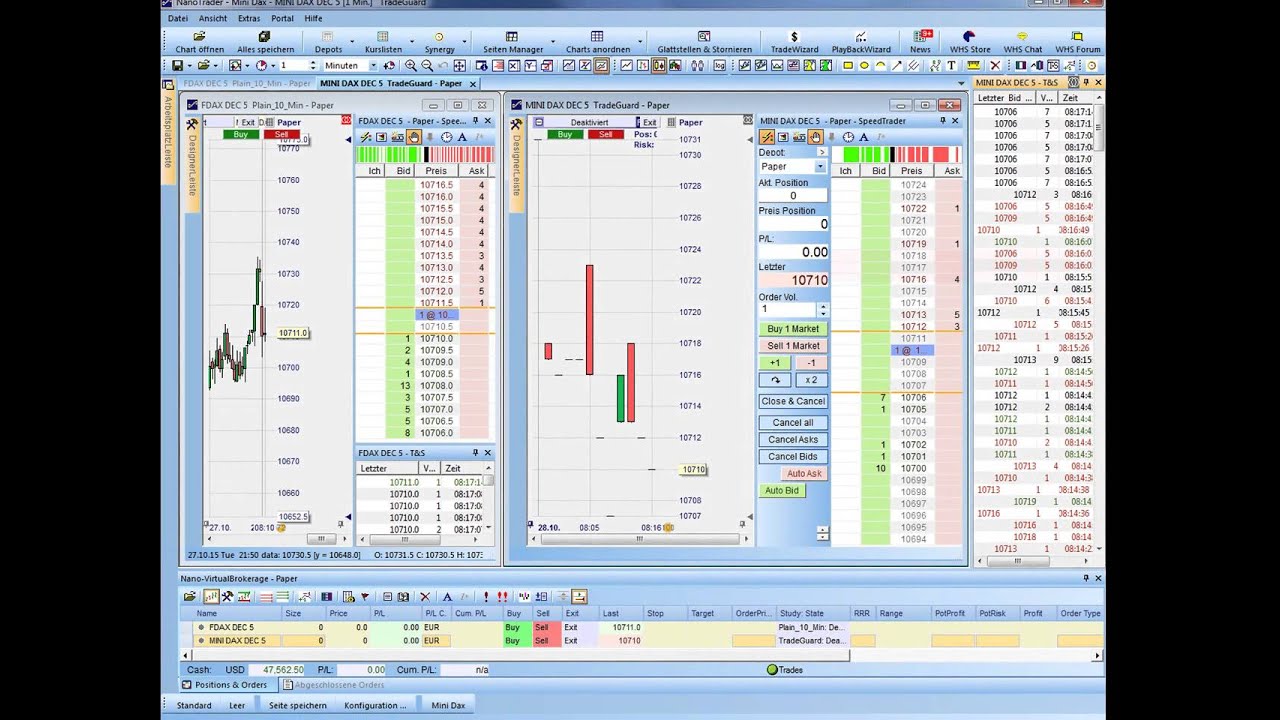
Task: Click the Cancel Bids button
Action: pyautogui.click(x=793, y=456)
